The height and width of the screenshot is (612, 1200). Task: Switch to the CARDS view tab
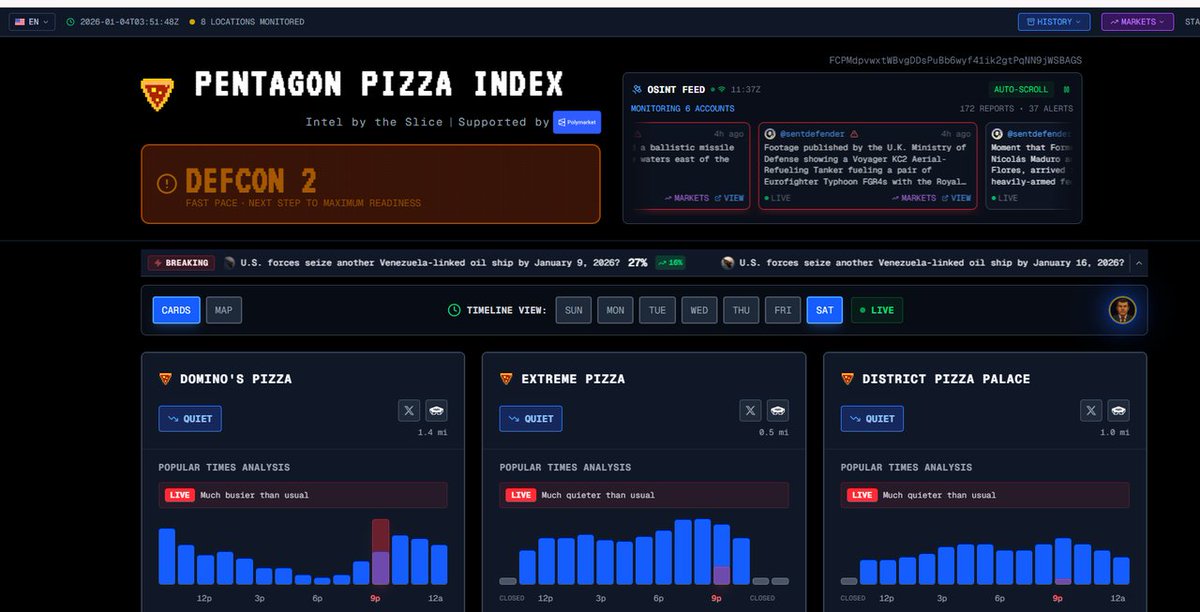coord(176,310)
